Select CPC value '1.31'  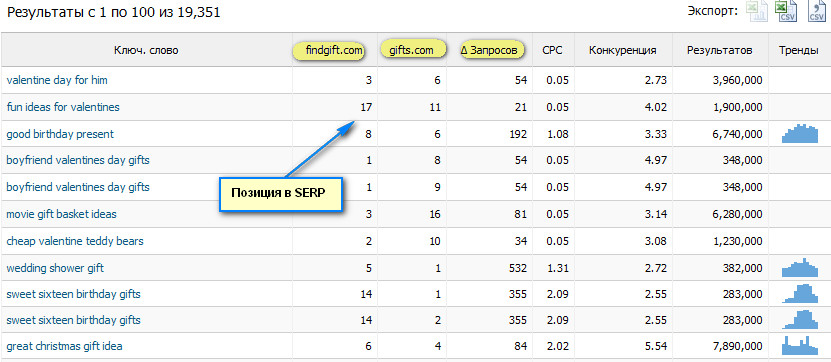[558, 268]
